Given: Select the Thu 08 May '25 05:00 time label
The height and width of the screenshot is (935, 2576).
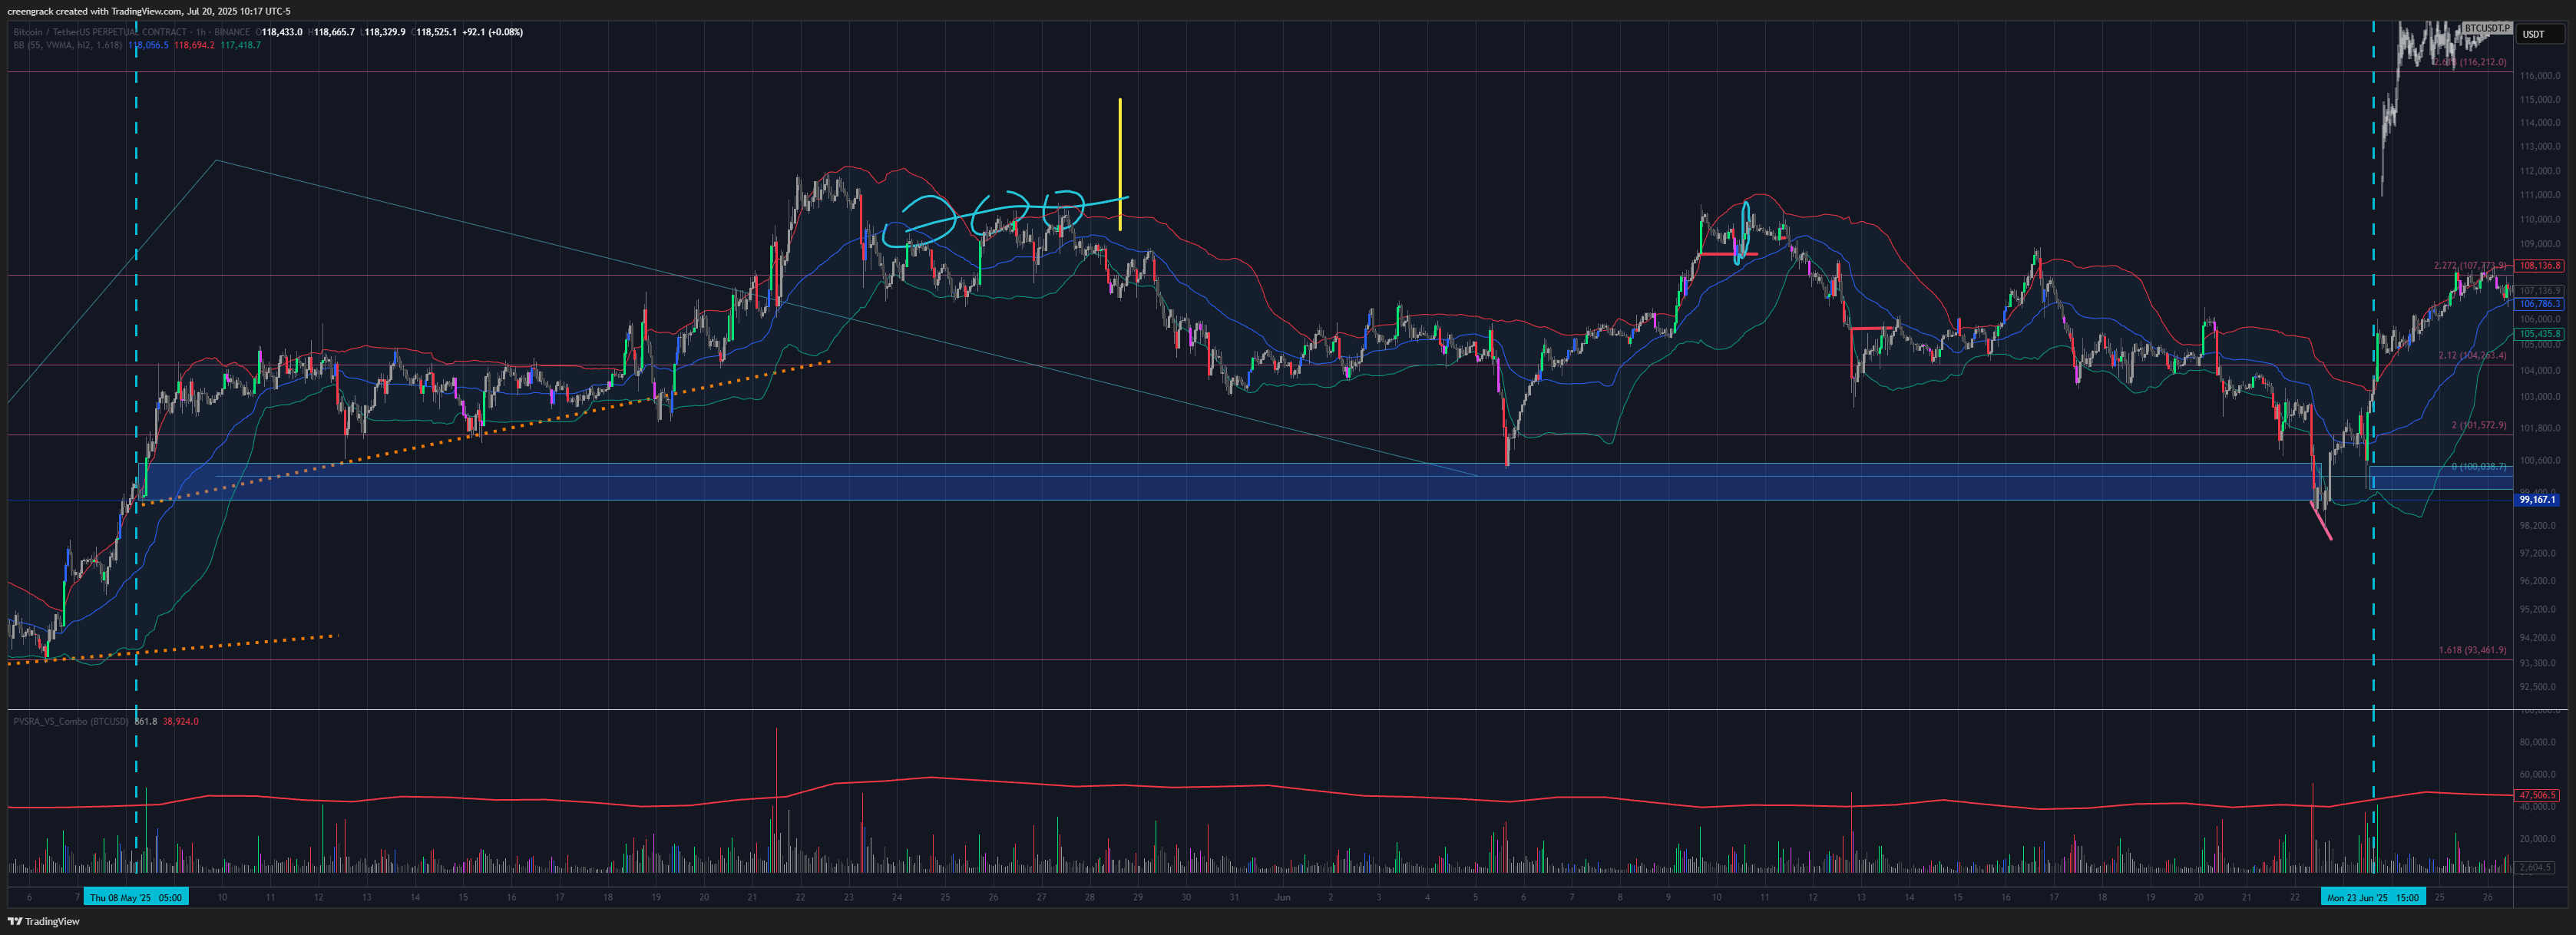Looking at the screenshot, I should 136,897.
